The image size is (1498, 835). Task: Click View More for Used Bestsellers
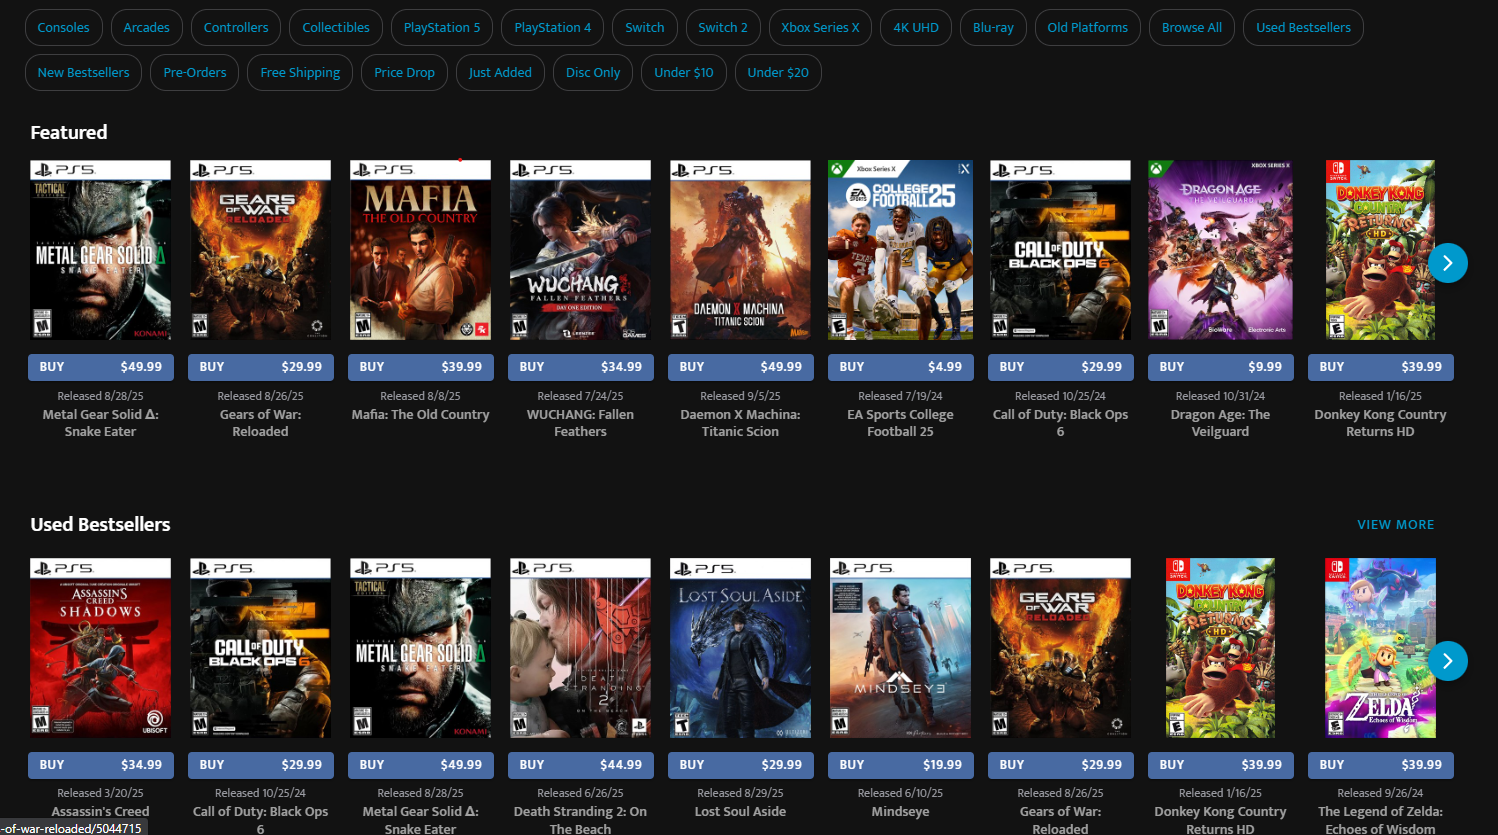(1395, 525)
